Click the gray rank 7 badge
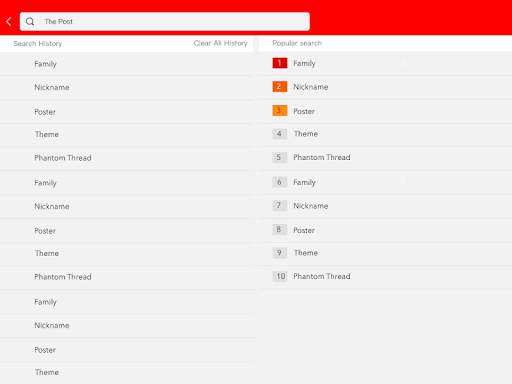Viewport: 512px width, 384px height. pos(280,205)
